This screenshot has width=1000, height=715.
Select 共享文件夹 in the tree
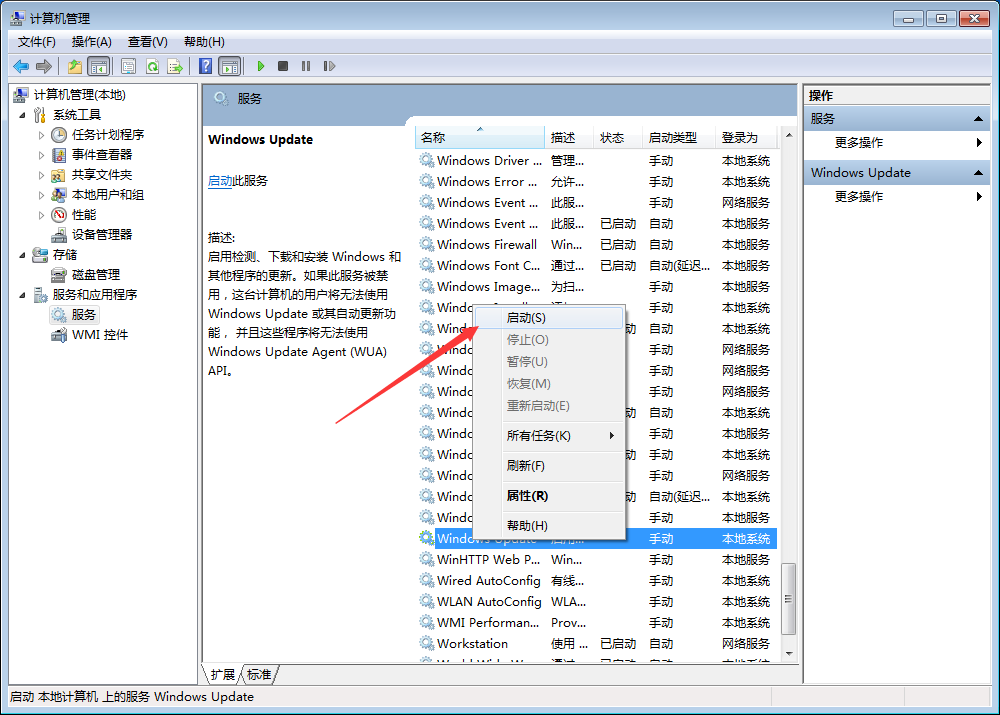[102, 175]
